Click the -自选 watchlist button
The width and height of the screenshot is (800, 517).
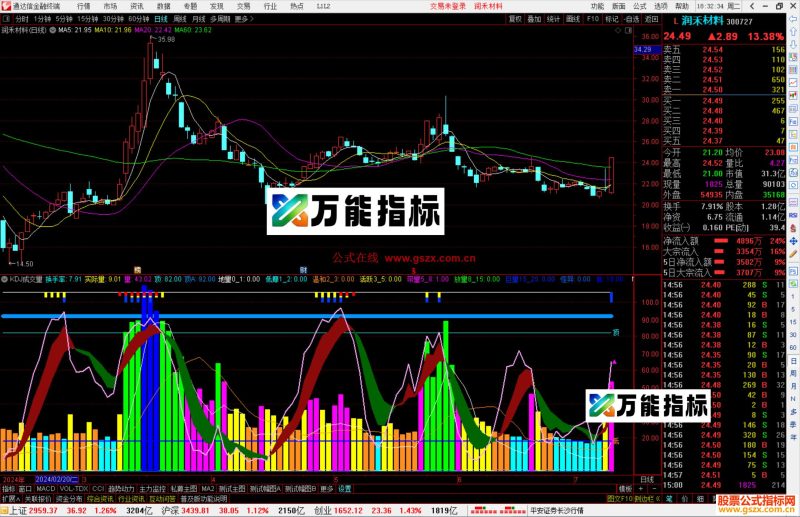[x=632, y=19]
